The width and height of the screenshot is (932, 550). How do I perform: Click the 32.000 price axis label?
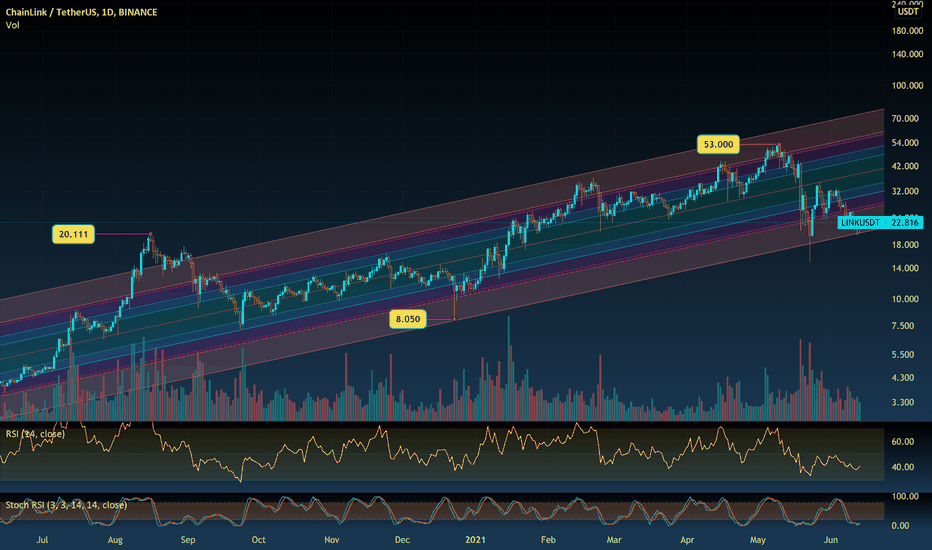click(x=905, y=191)
